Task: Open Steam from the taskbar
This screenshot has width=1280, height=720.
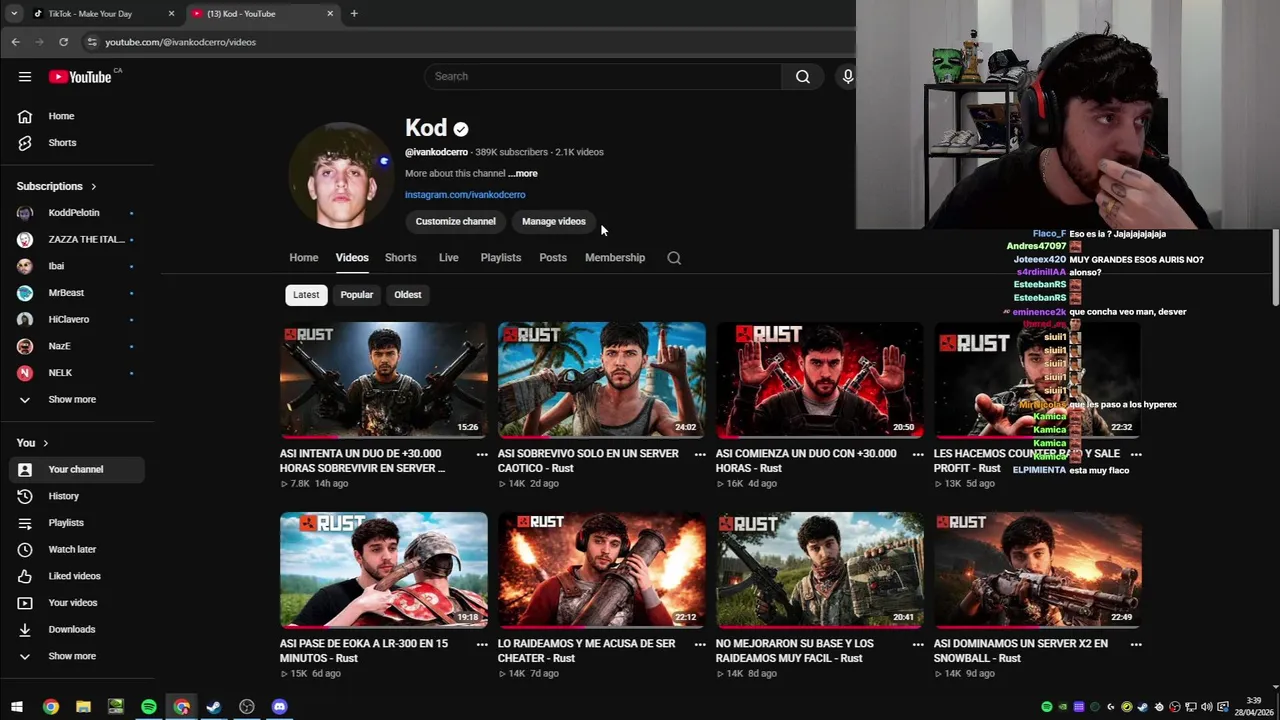Action: coord(214,707)
